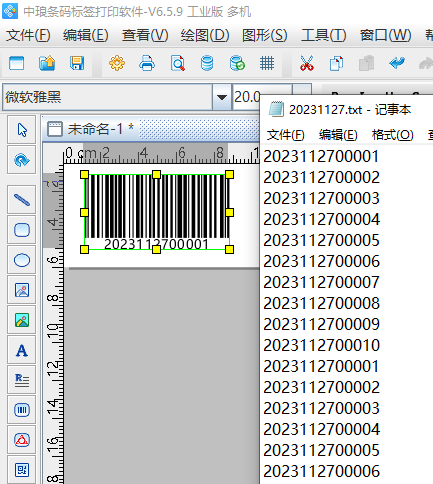433x484 pixels.
Task: Select the rich text R tool
Action: (22, 380)
